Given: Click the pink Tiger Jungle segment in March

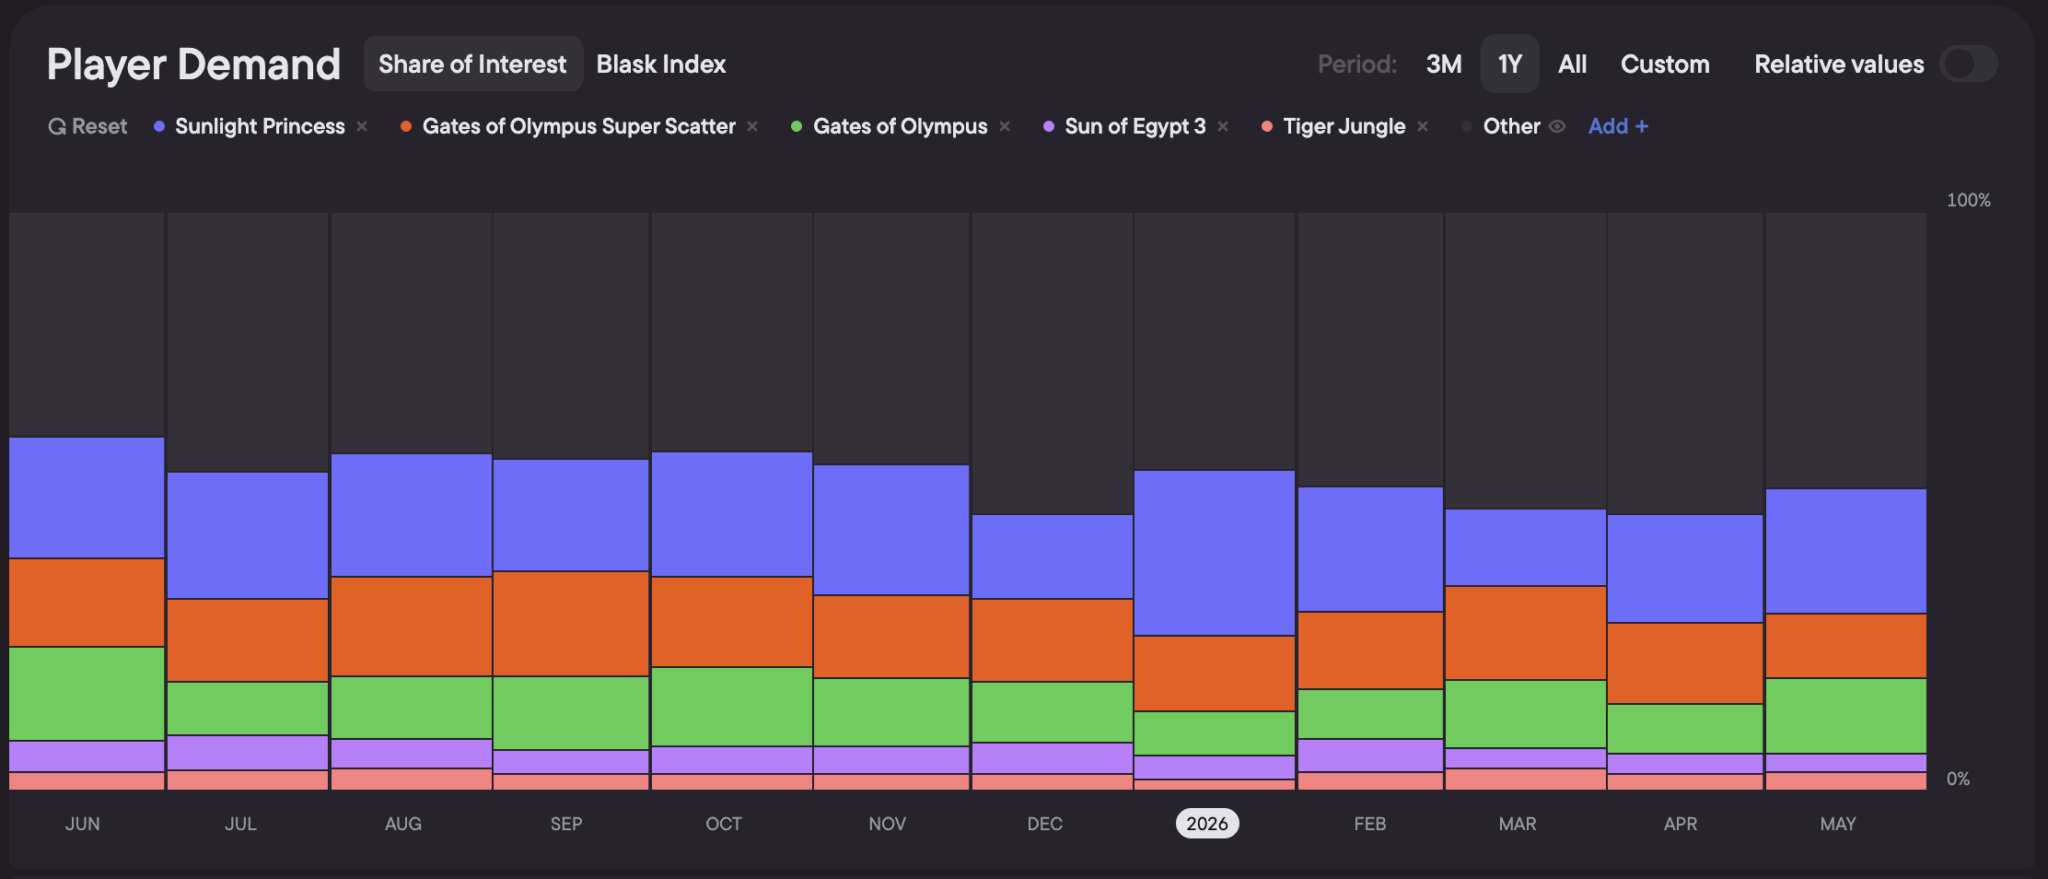Looking at the screenshot, I should point(1526,779).
